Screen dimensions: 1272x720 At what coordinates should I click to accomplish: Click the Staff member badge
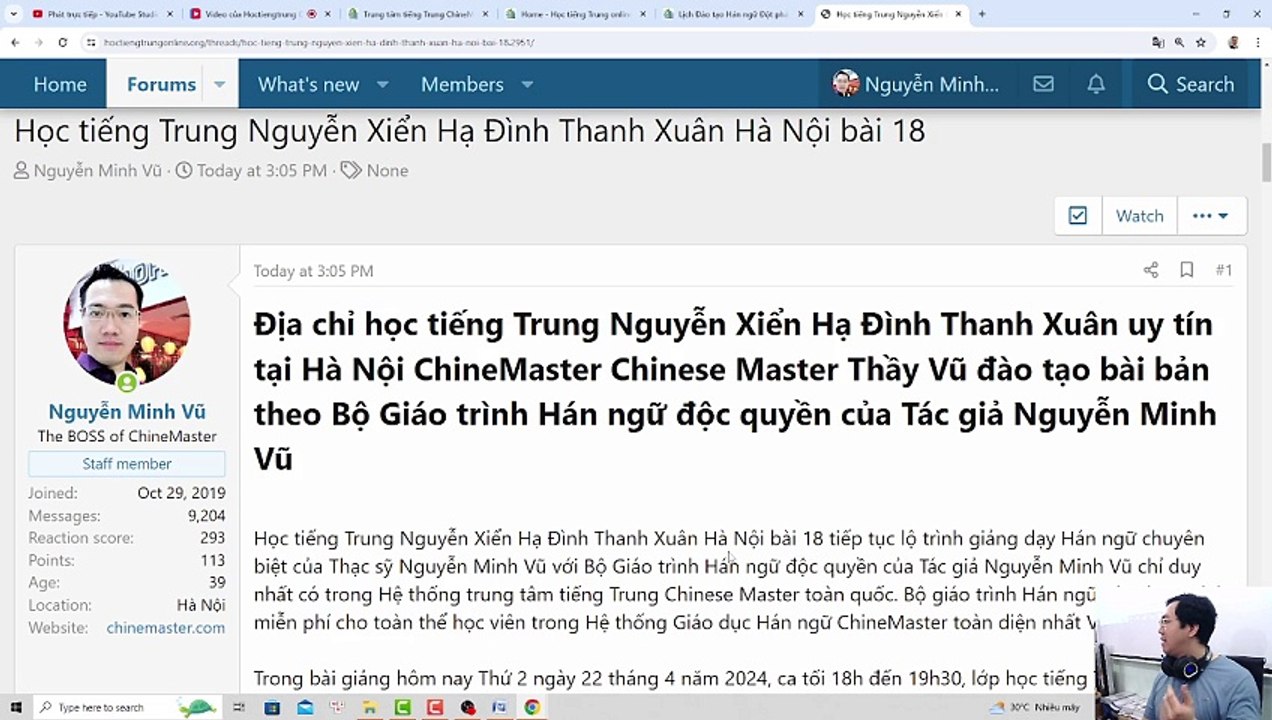pyautogui.click(x=127, y=464)
